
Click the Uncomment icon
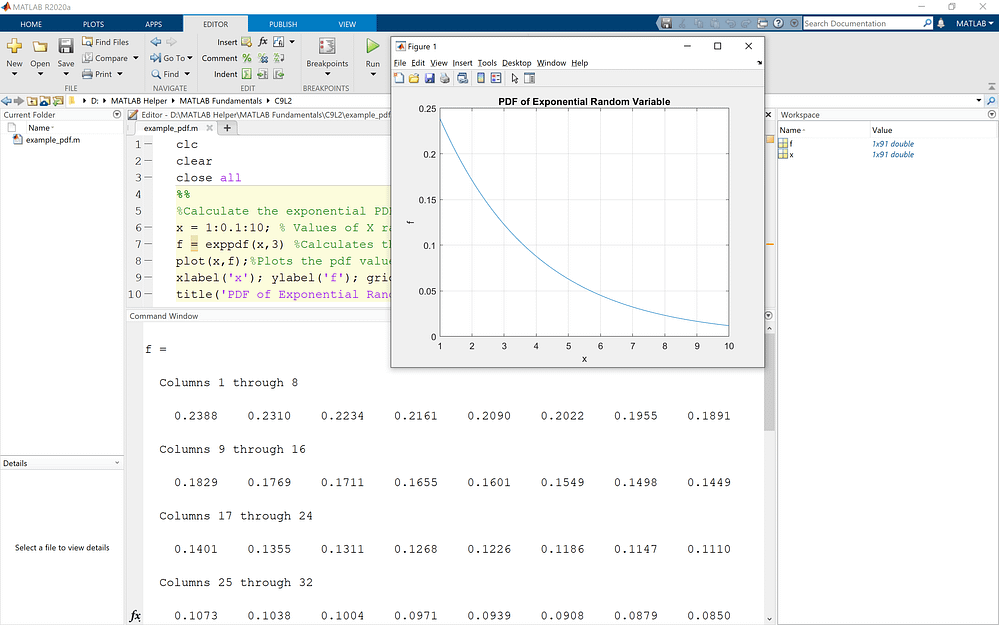262,58
